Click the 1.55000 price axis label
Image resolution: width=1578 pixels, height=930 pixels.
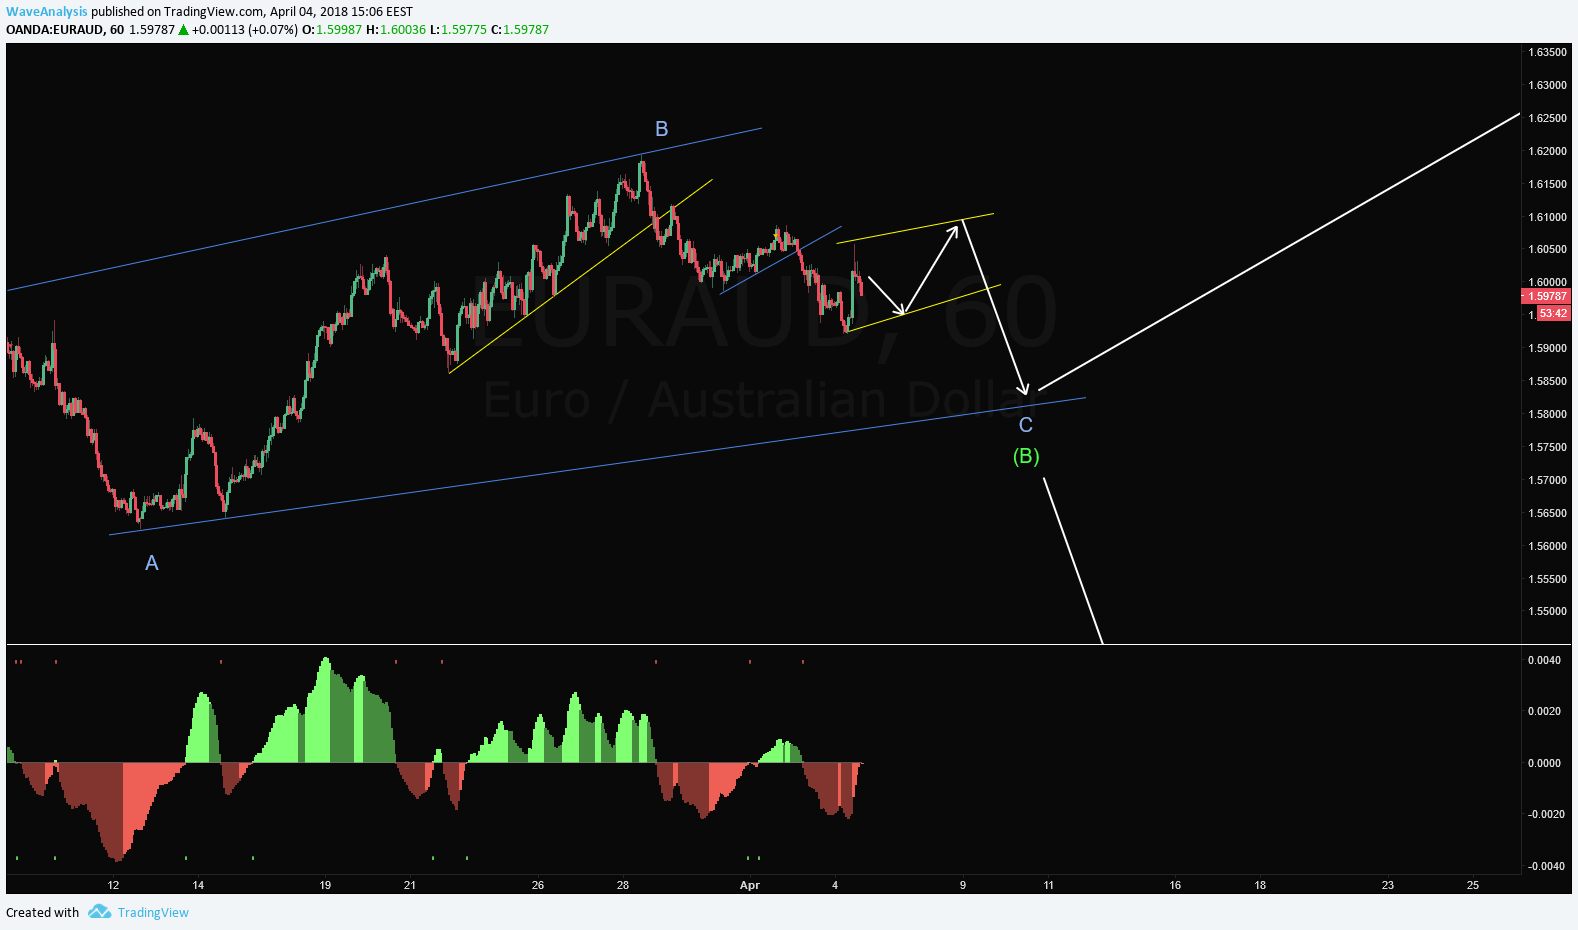(1547, 611)
